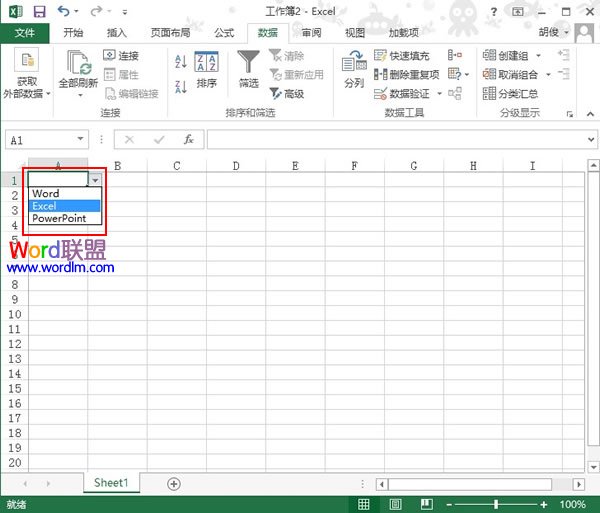The height and width of the screenshot is (513, 600).
Task: Open Get External Data dropdown arrow
Action: coord(48,93)
